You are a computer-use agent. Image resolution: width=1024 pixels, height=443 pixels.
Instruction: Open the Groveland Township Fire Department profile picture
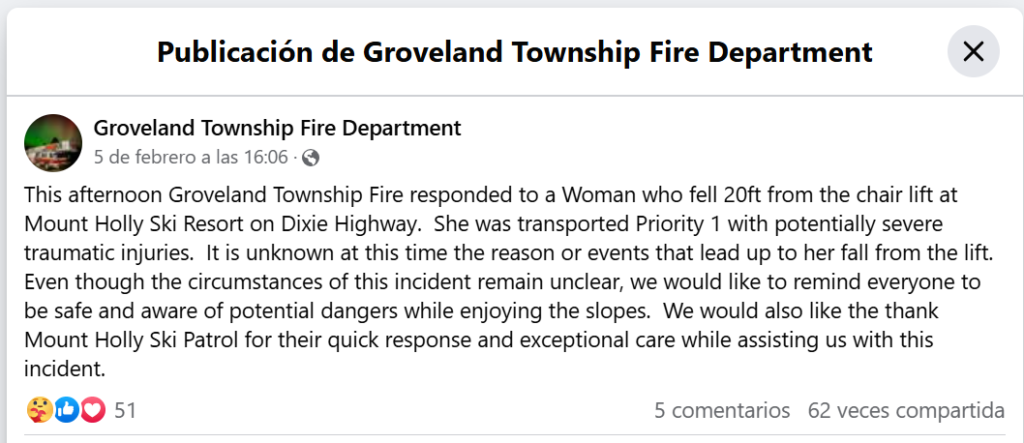click(53, 143)
